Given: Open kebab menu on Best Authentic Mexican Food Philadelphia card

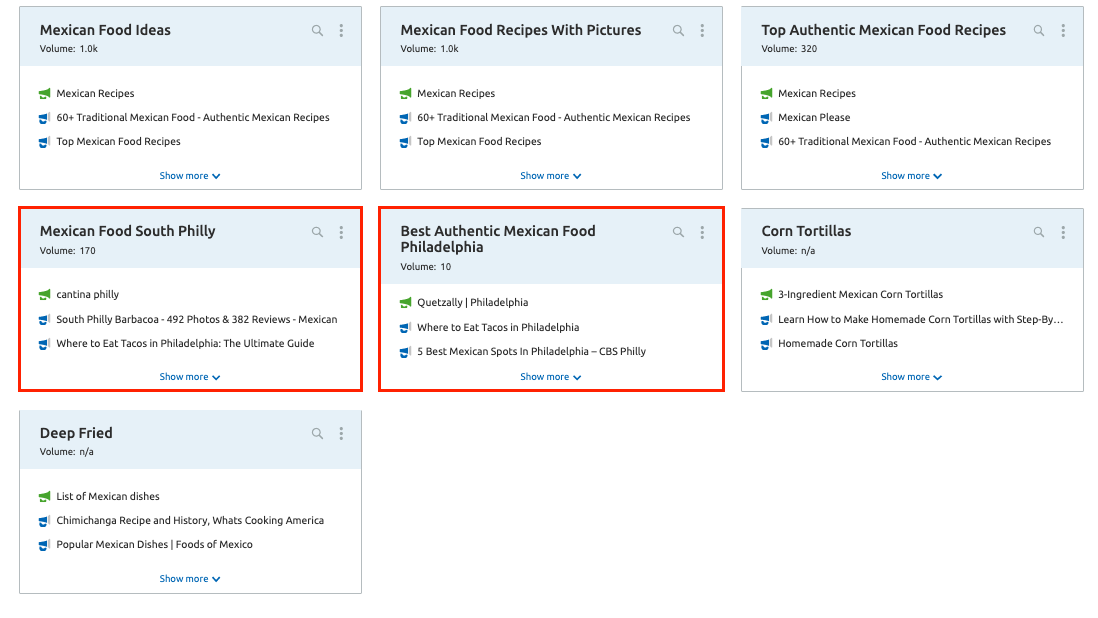Looking at the screenshot, I should 702,232.
